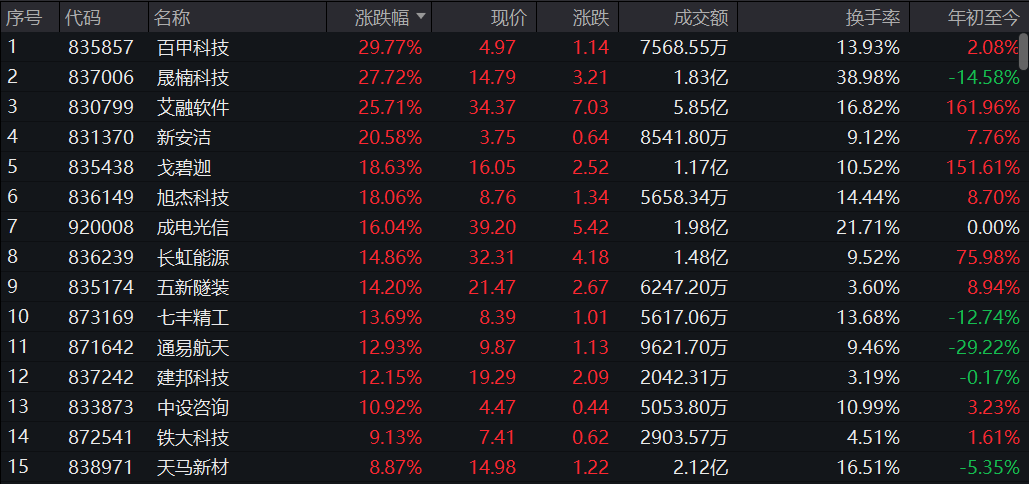
Task: Click turnover value 5.85亿
Action: (x=700, y=108)
